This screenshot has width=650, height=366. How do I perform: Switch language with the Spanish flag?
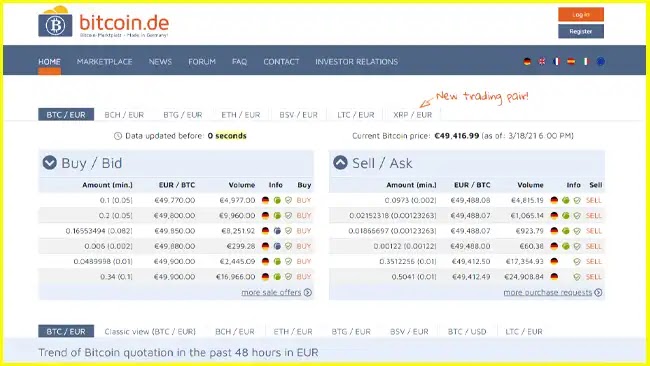[x=571, y=61]
